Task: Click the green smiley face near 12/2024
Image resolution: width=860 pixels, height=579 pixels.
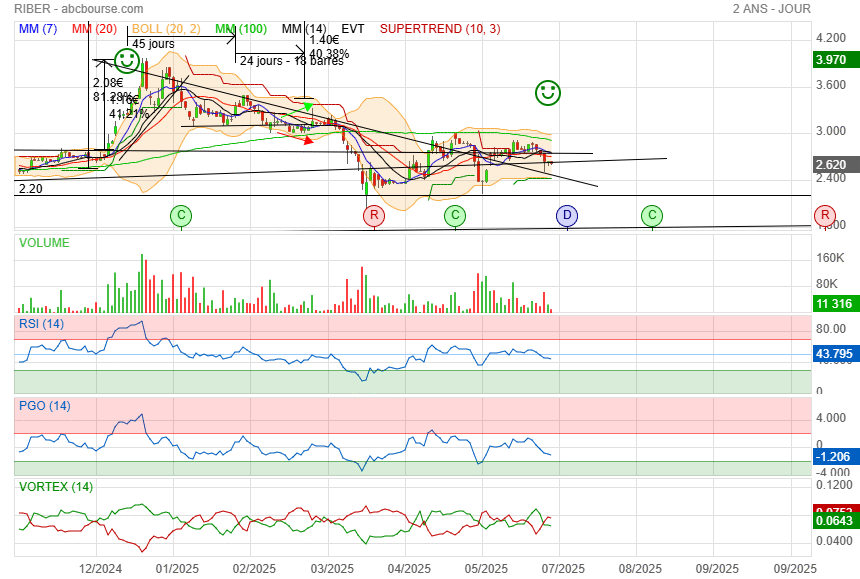Action: (x=127, y=60)
